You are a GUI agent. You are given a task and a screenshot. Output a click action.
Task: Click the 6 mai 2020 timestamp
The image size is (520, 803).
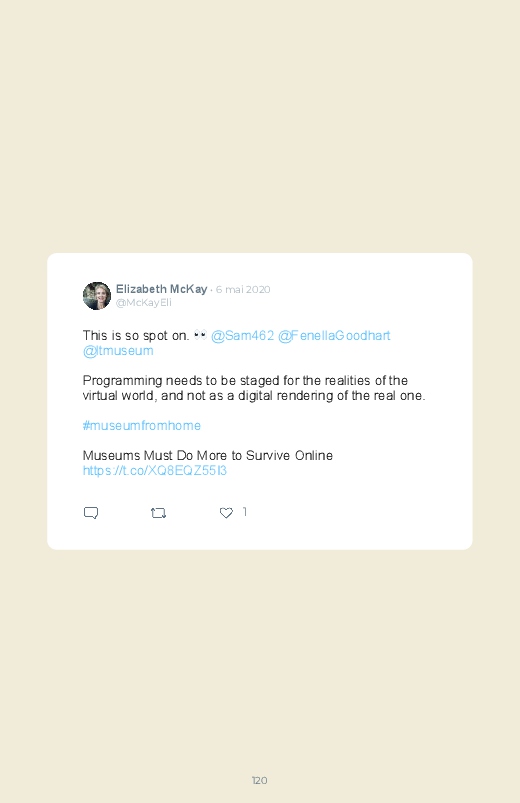click(x=243, y=289)
